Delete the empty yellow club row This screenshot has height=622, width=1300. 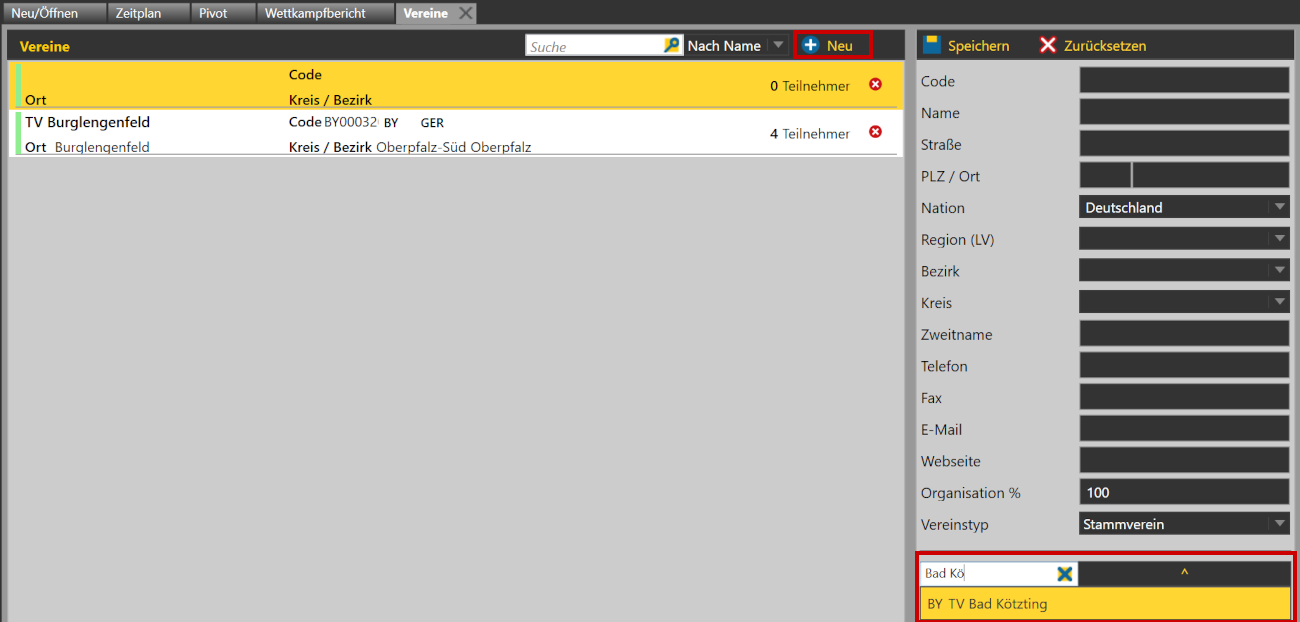[x=875, y=85]
